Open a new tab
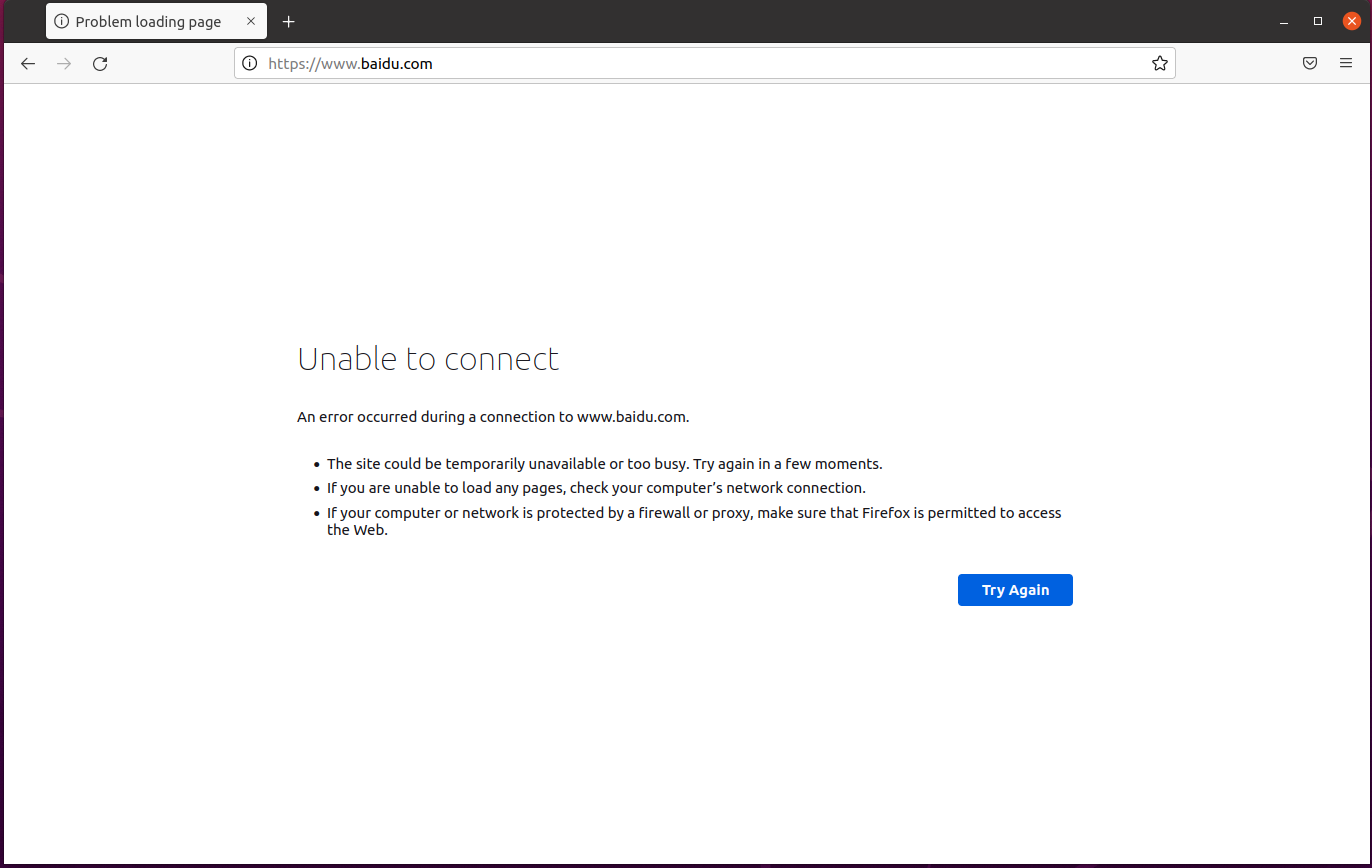Viewport: 1372px width, 868px height. [x=289, y=22]
